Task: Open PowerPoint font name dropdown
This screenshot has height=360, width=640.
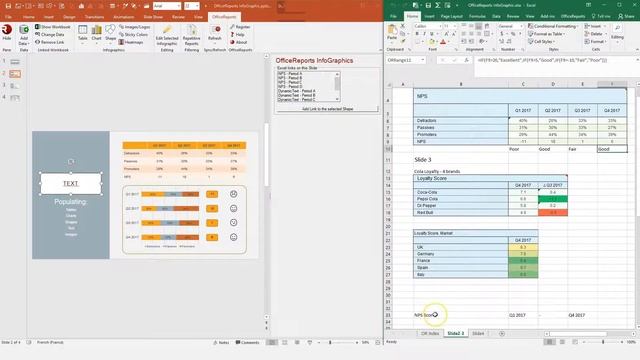Action: click(x=178, y=6)
